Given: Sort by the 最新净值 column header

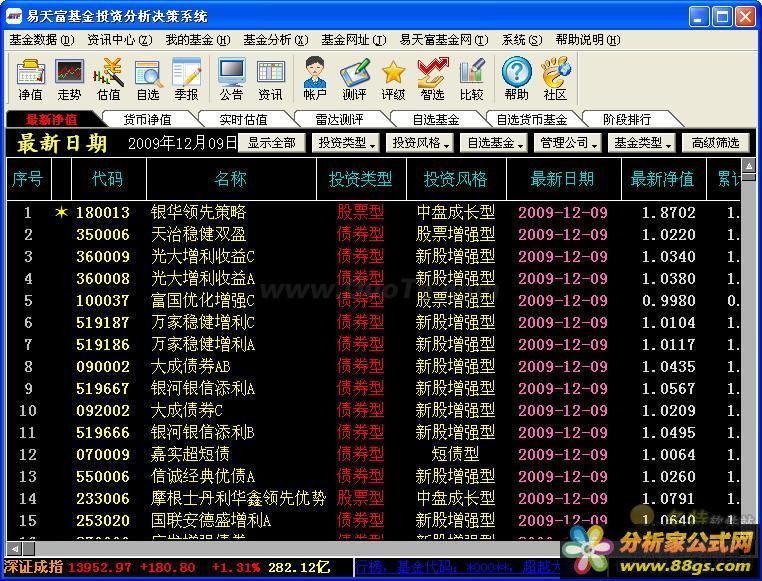Looking at the screenshot, I should (x=663, y=179).
